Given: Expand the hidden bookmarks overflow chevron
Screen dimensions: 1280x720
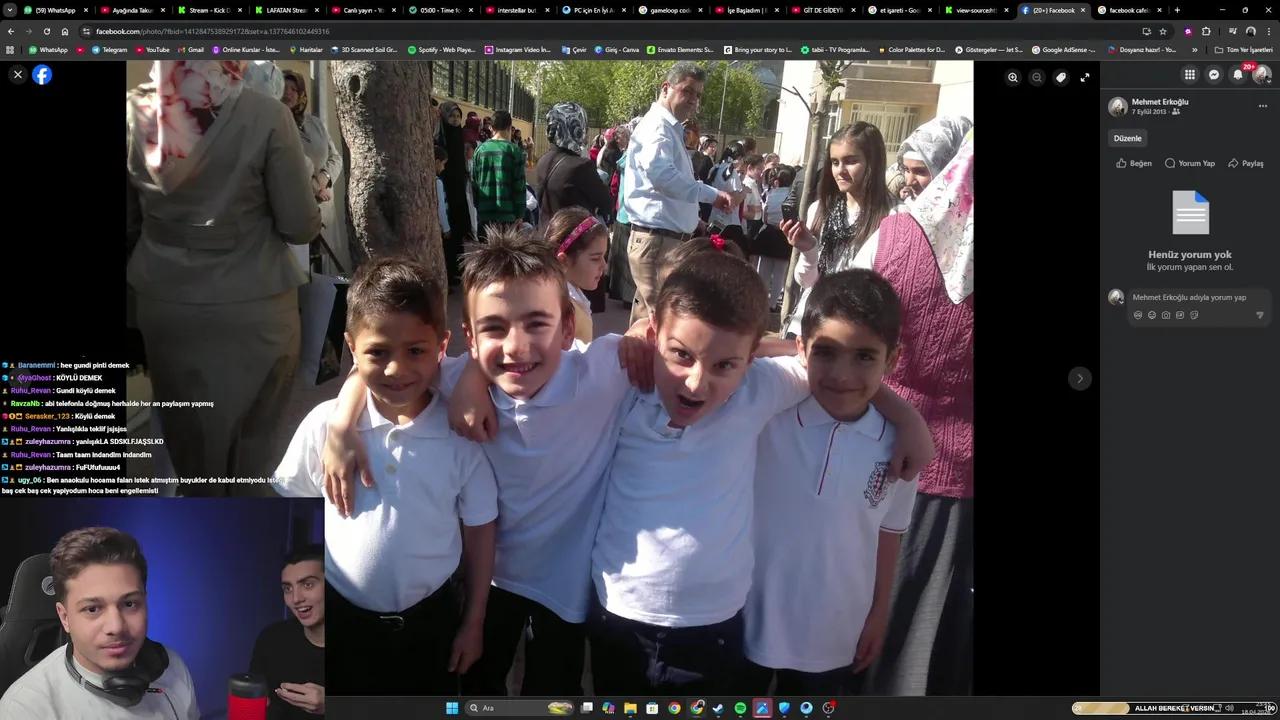Looking at the screenshot, I should [x=1194, y=48].
